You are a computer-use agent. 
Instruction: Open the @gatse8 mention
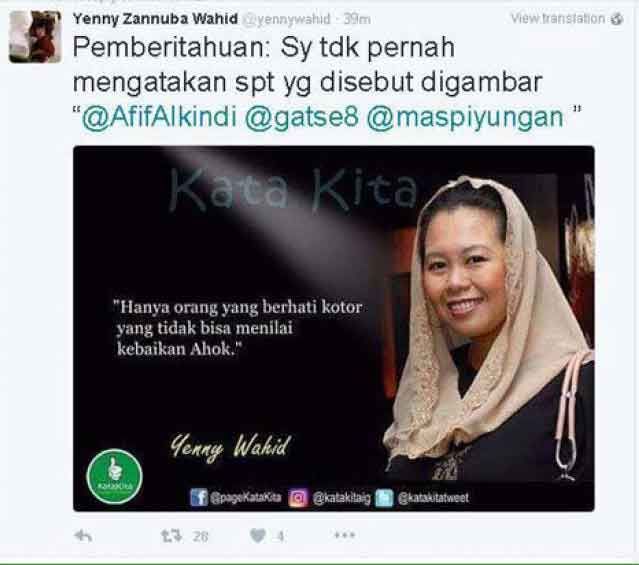(x=302, y=117)
